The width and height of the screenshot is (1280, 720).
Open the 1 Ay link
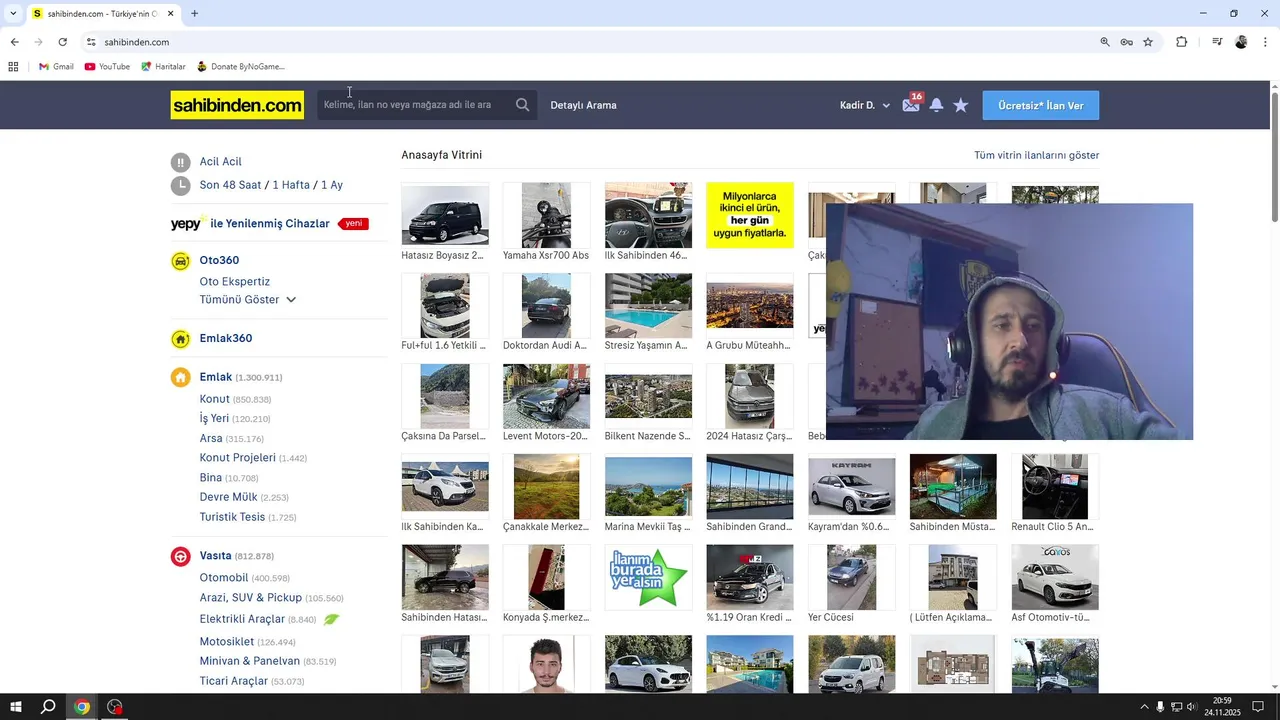pyautogui.click(x=332, y=185)
